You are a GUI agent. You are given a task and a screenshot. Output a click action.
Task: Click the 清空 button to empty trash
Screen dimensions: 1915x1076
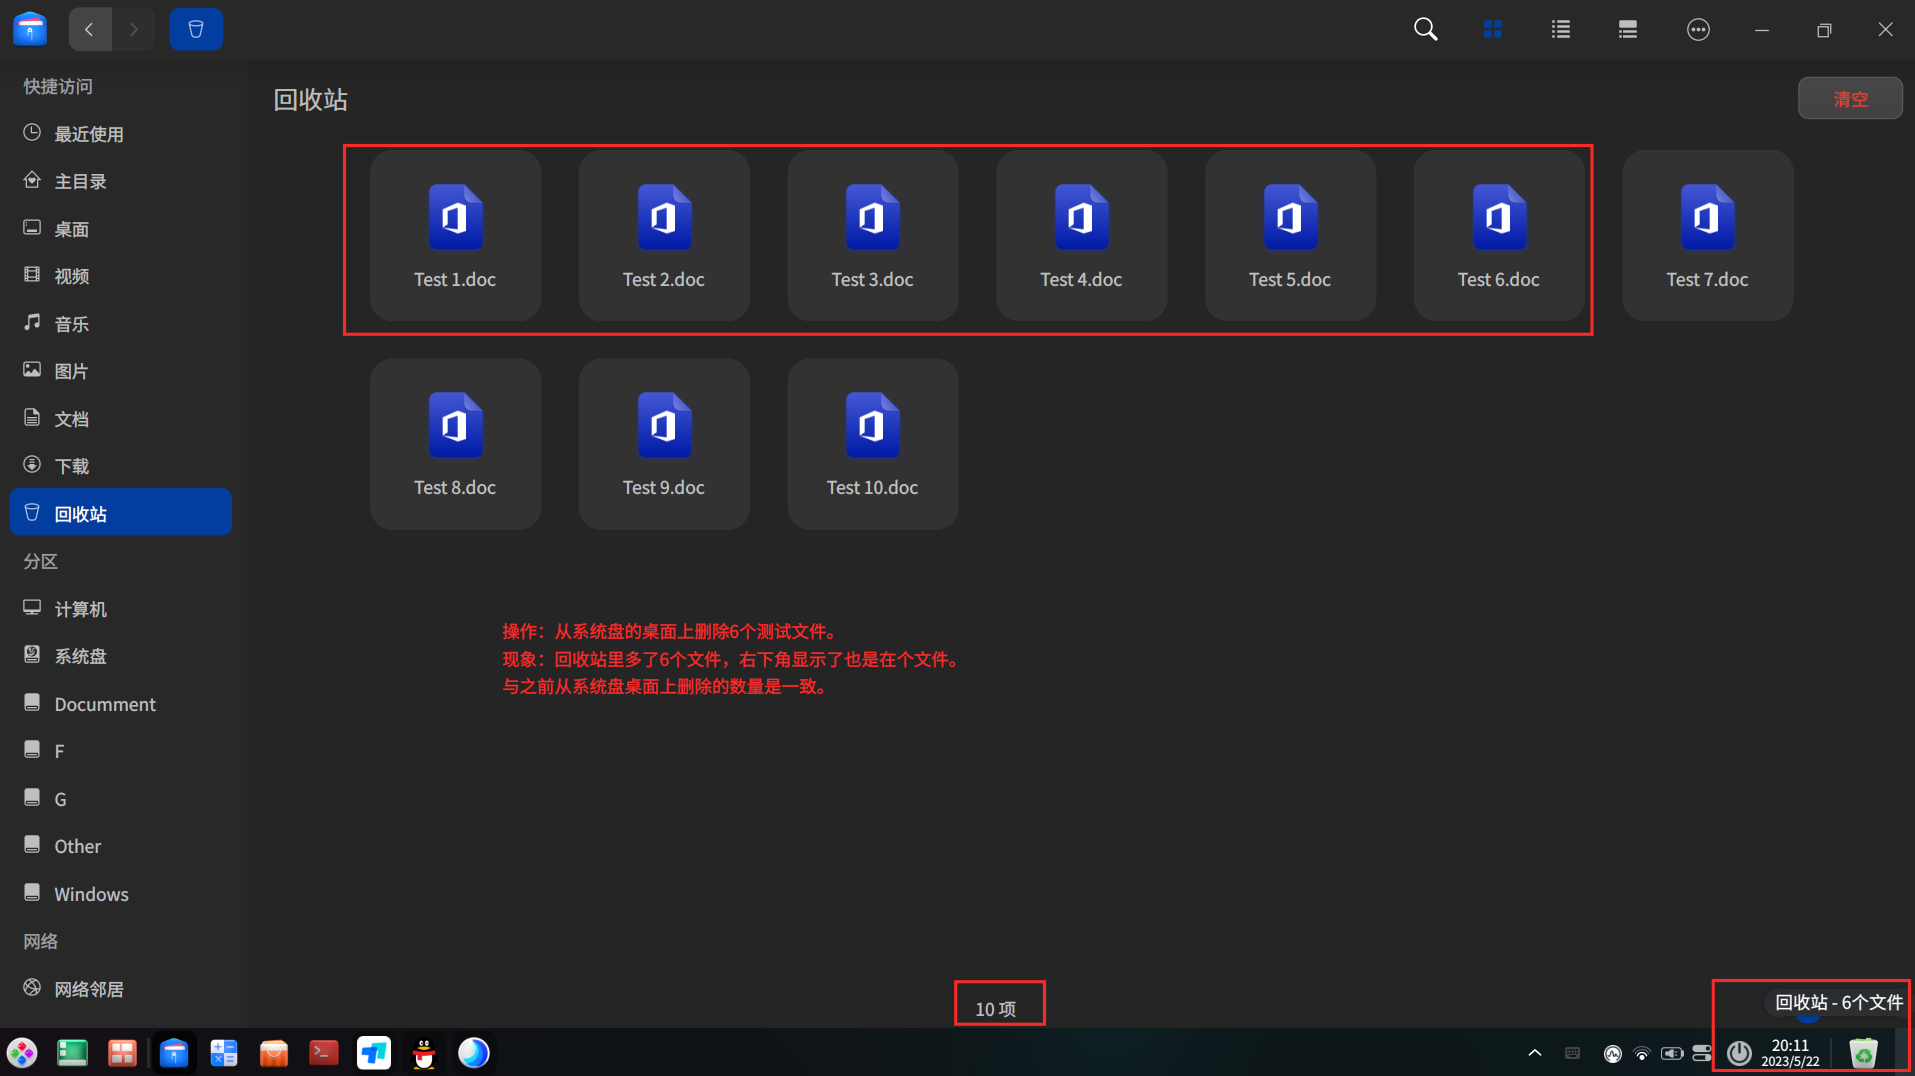coord(1849,98)
